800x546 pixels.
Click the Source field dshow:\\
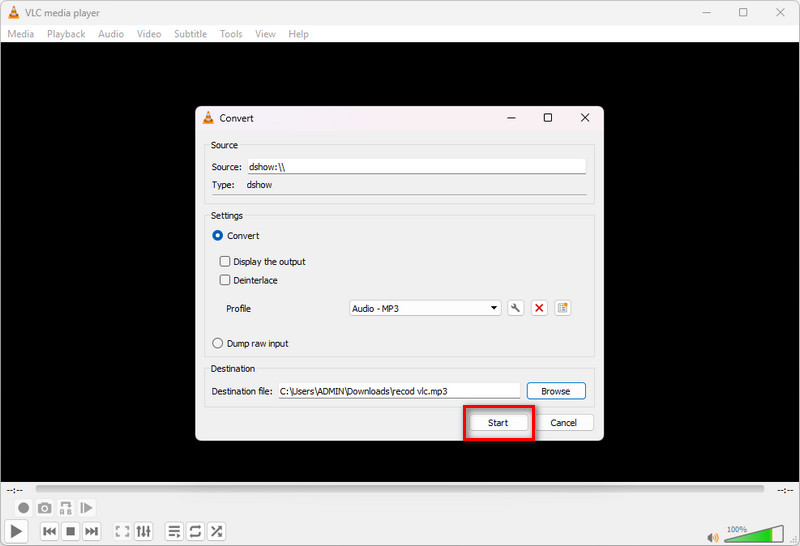tap(416, 166)
